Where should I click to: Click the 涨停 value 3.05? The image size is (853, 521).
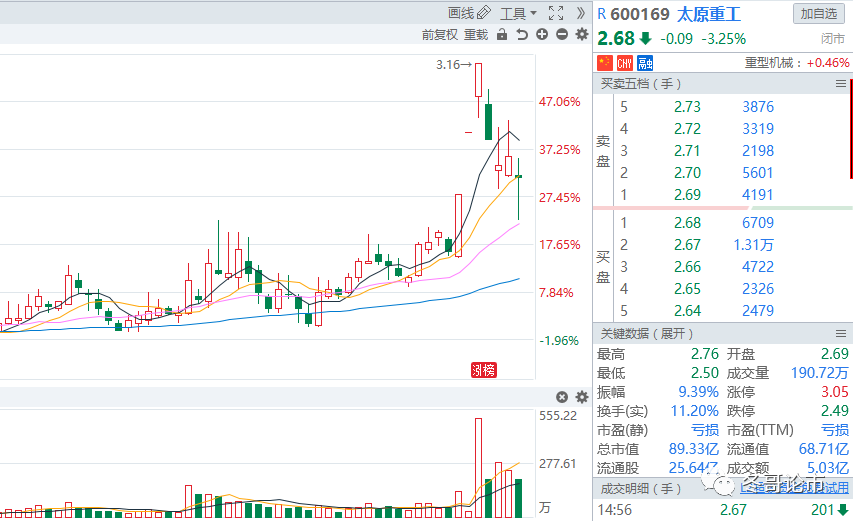click(835, 392)
